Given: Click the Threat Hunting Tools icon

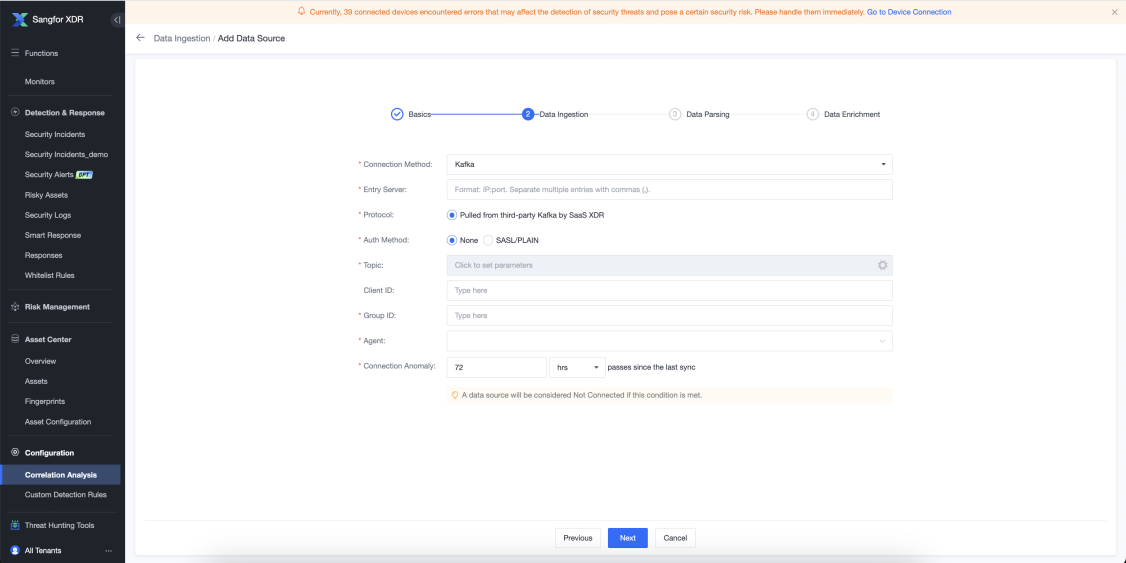Looking at the screenshot, I should [x=15, y=525].
